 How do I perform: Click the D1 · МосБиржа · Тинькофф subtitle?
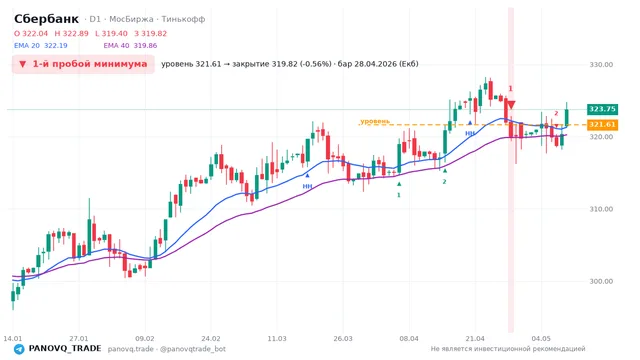pos(147,19)
